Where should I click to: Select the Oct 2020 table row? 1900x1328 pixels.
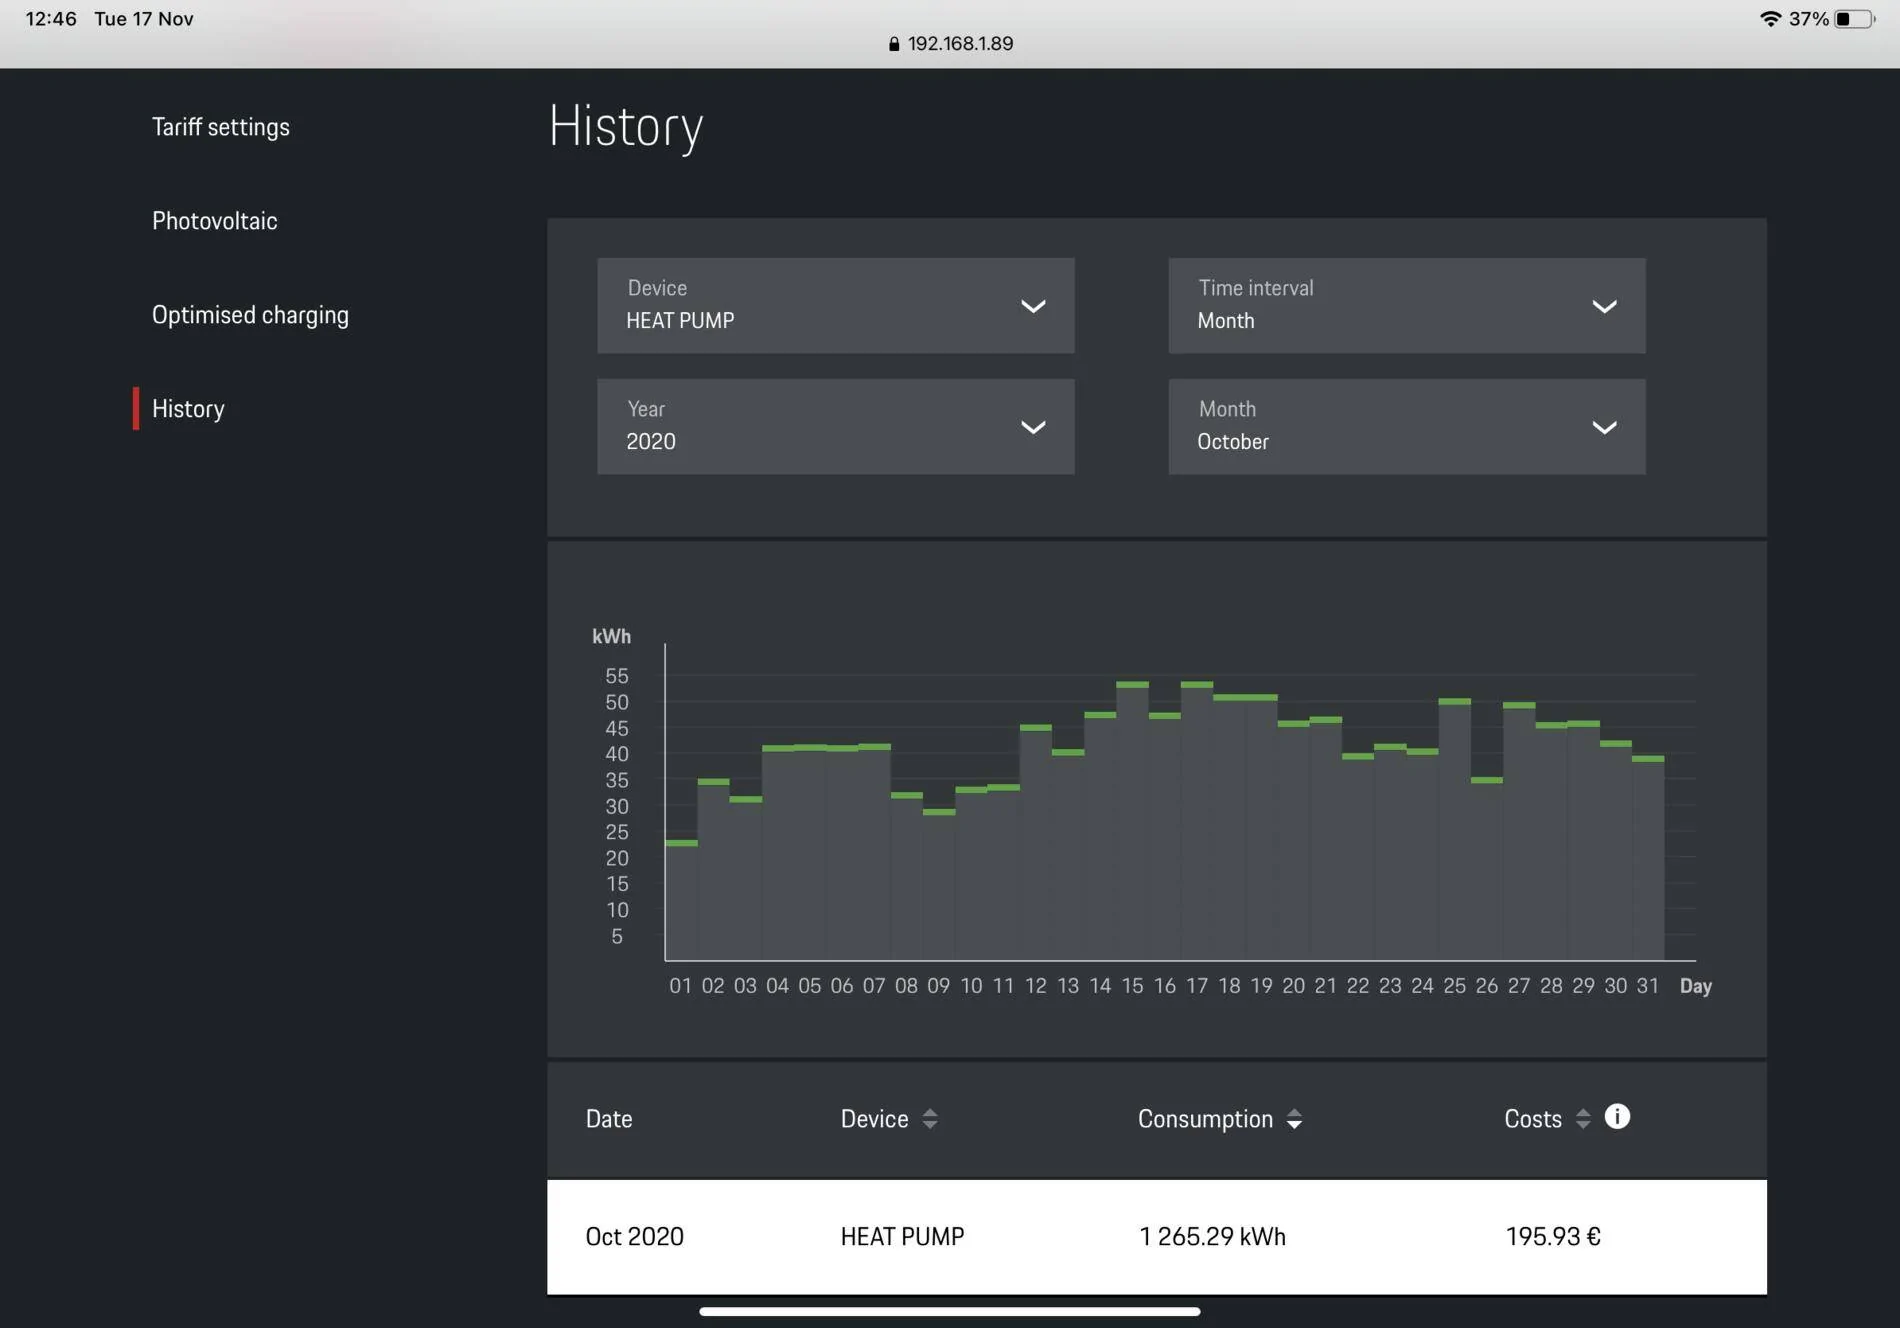(1157, 1237)
